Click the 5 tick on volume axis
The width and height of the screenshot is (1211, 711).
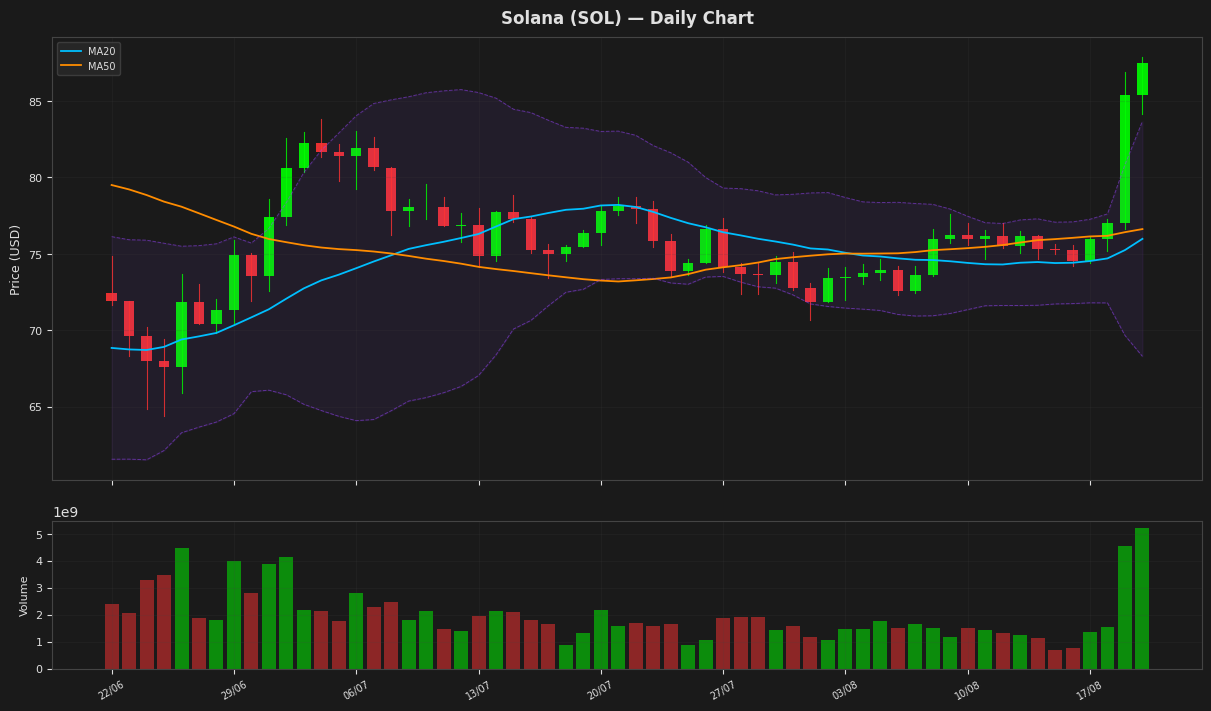(38, 535)
